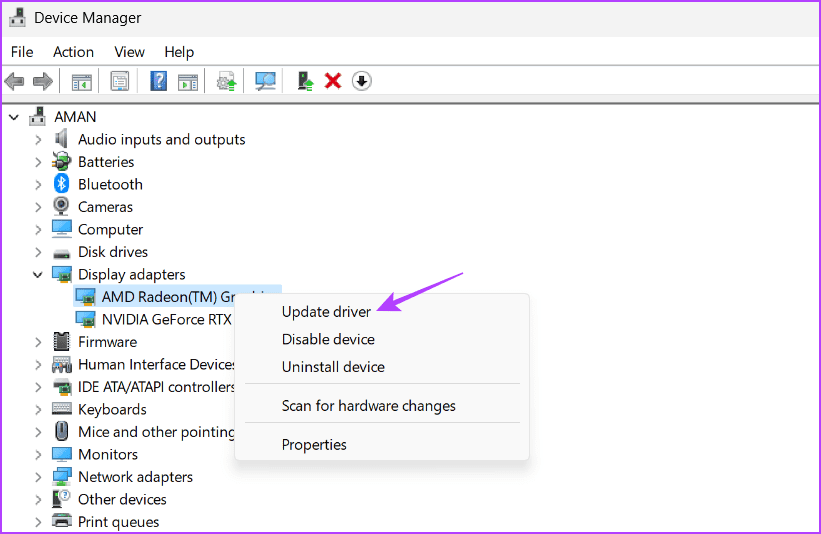Toggle the action pane toolbar icon
This screenshot has width=821, height=534.
(187, 82)
